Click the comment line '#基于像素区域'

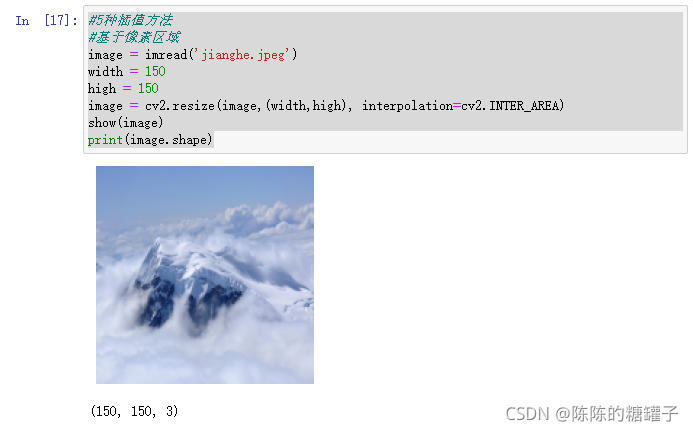(134, 37)
